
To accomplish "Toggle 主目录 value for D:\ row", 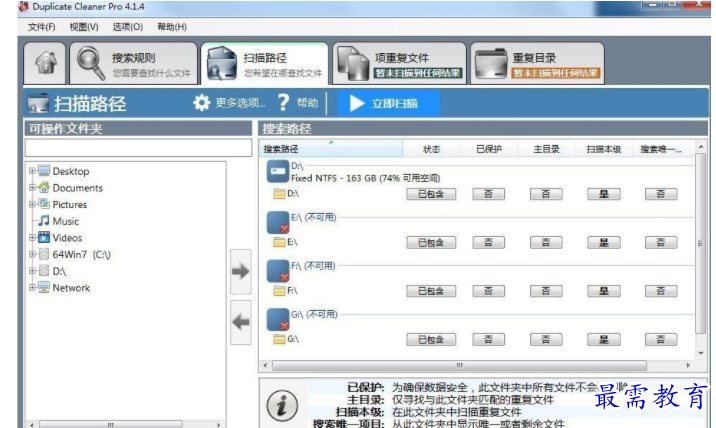I will click(x=546, y=194).
